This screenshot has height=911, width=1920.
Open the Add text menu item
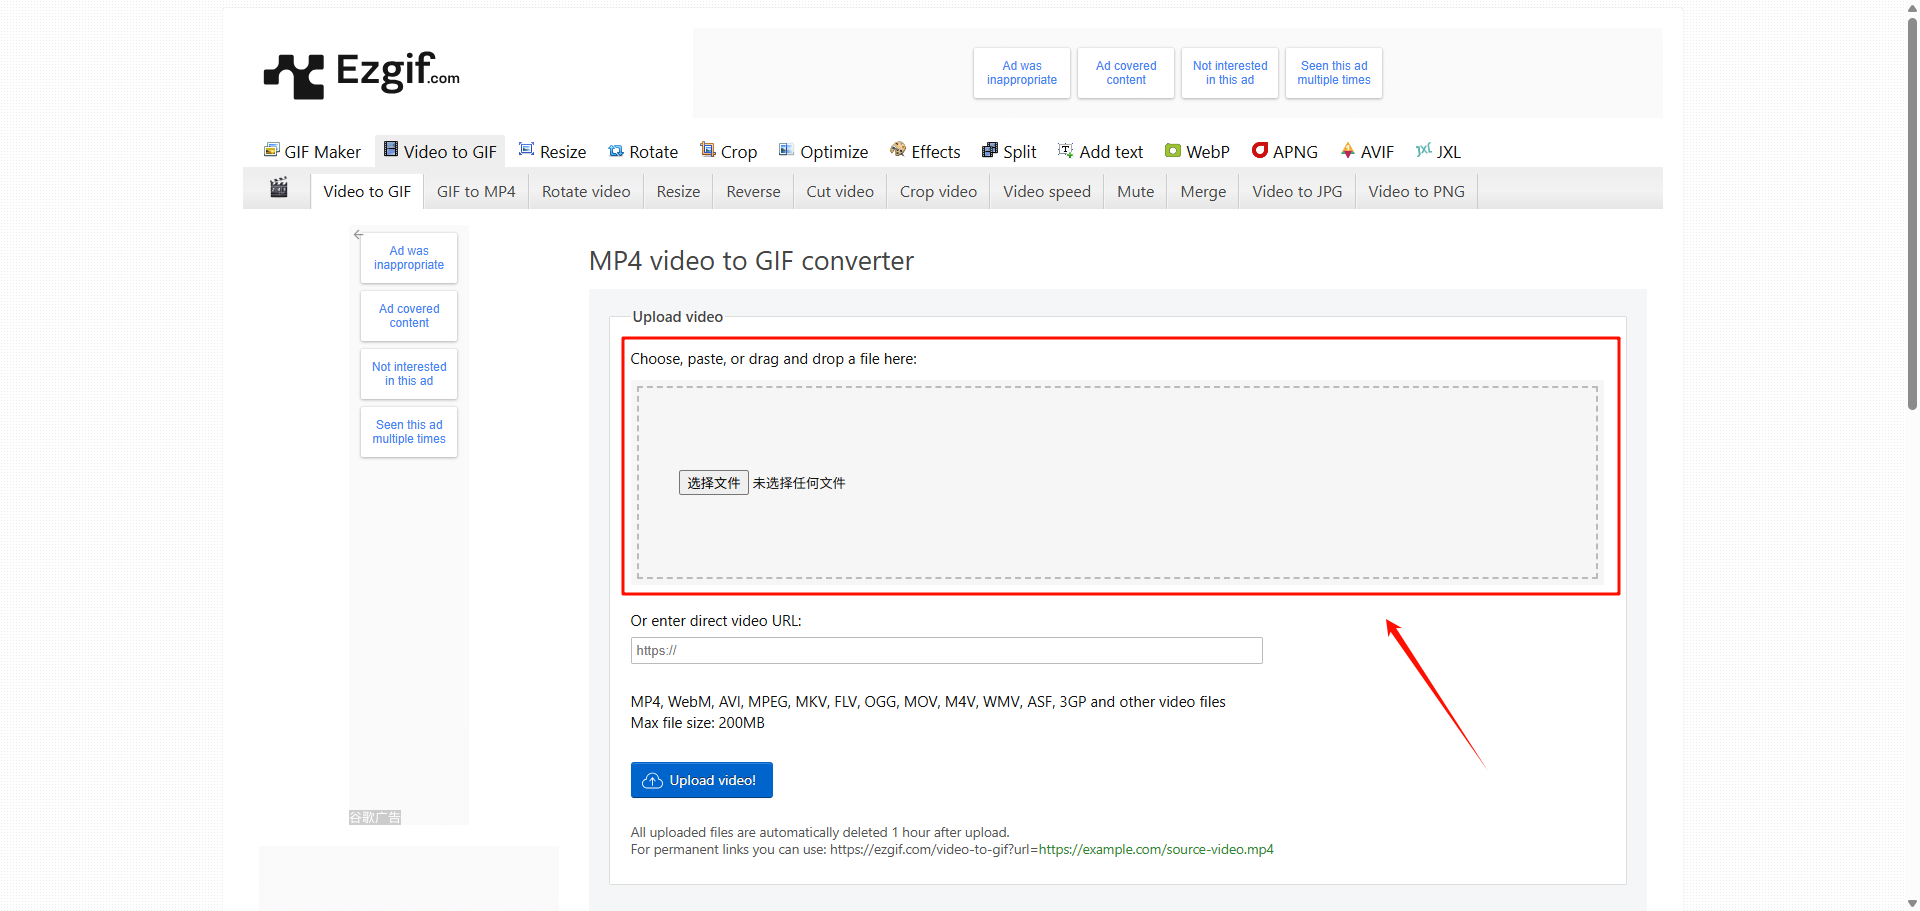(x=1101, y=151)
